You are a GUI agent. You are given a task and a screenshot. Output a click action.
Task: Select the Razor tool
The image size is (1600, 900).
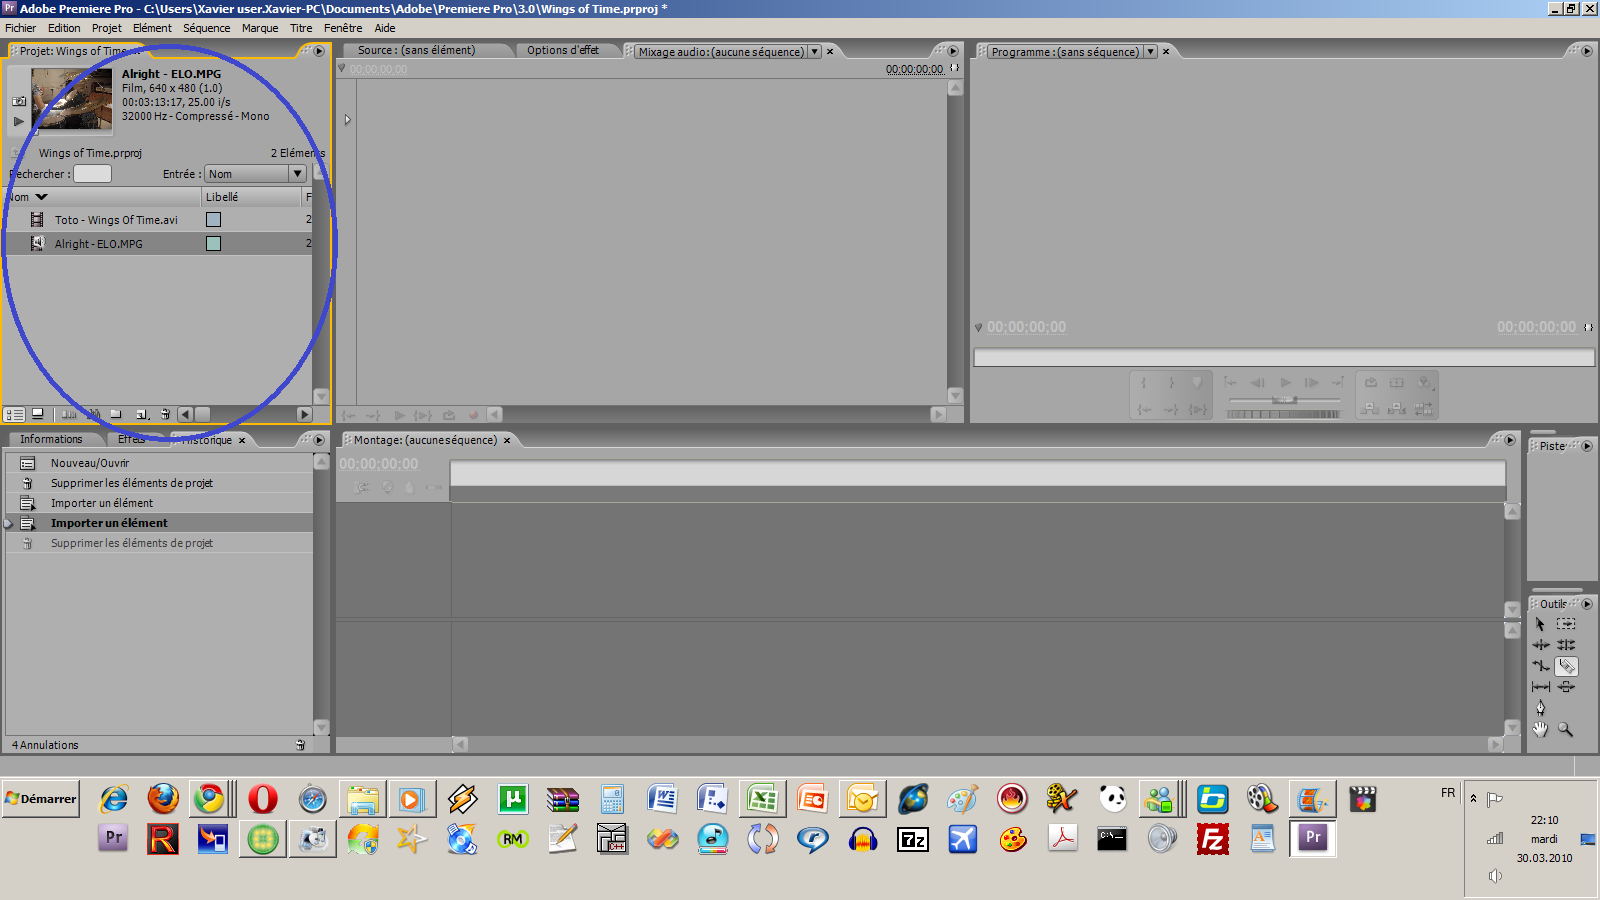pyautogui.click(x=1567, y=666)
